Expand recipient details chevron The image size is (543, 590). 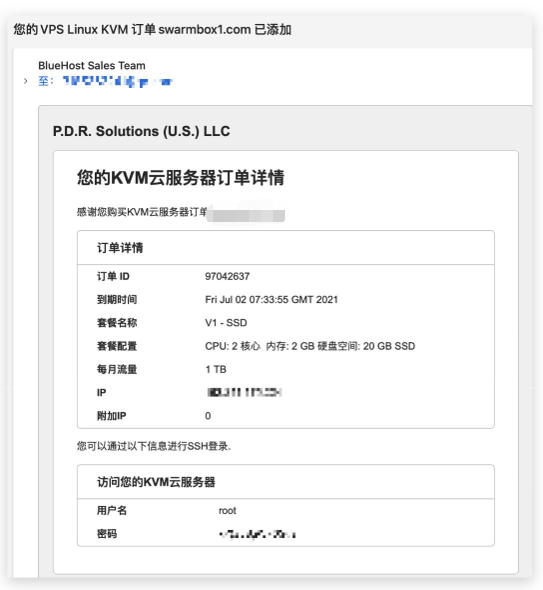tap(25, 81)
